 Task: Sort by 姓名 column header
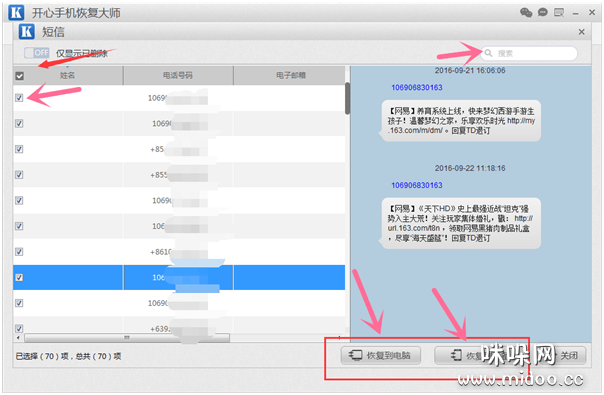tap(68, 75)
